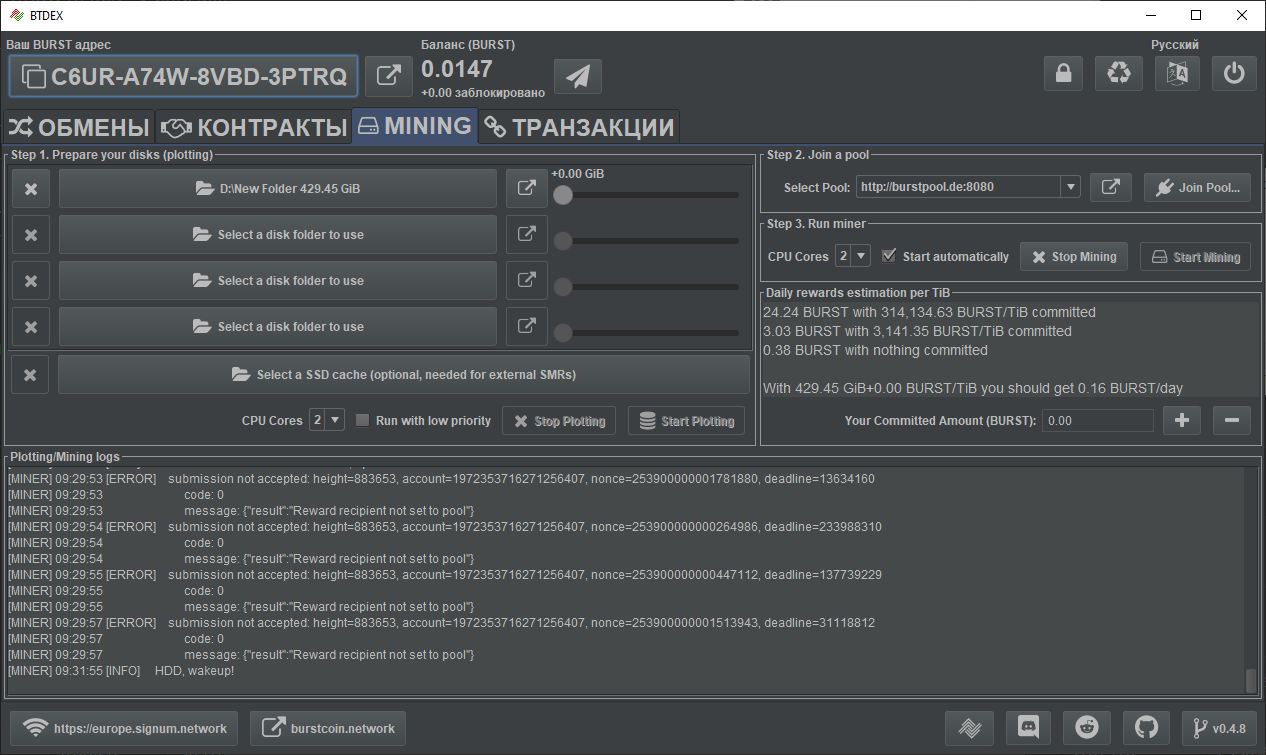The height and width of the screenshot is (755, 1266).
Task: Select a SSD cache folder
Action: click(404, 374)
